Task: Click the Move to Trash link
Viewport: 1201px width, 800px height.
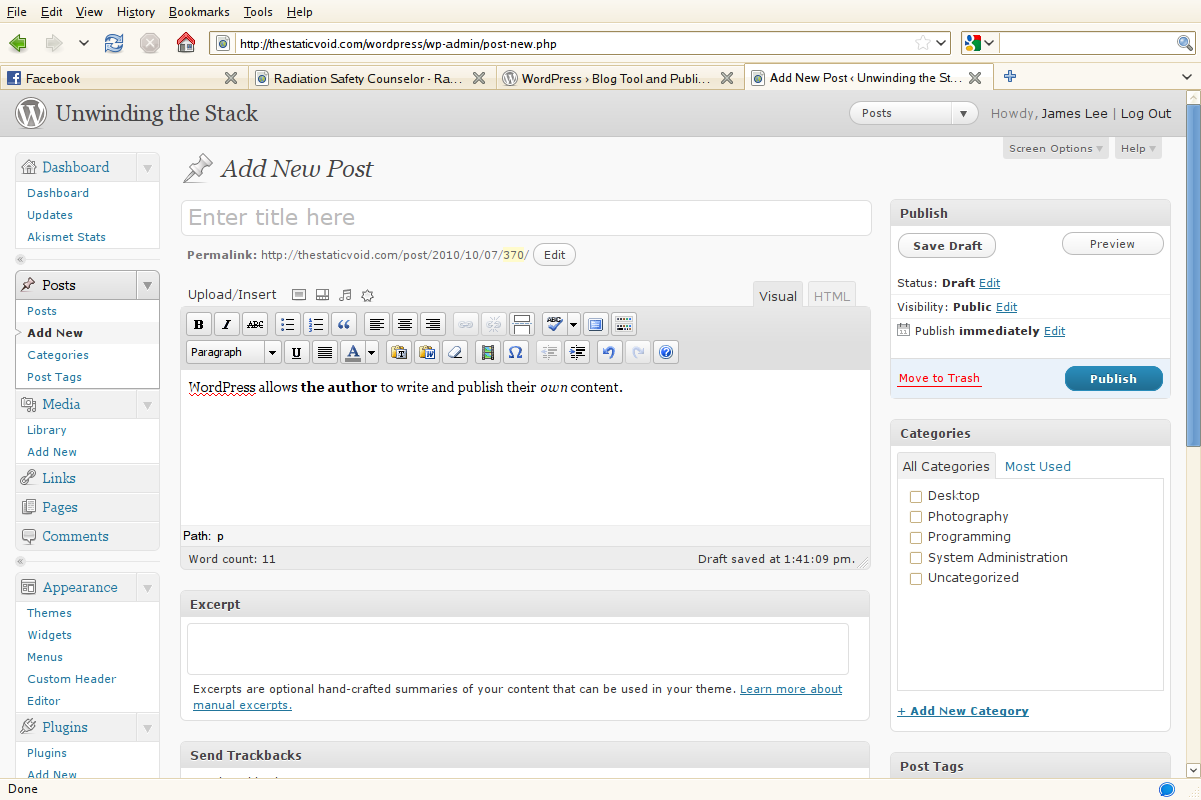Action: (939, 379)
